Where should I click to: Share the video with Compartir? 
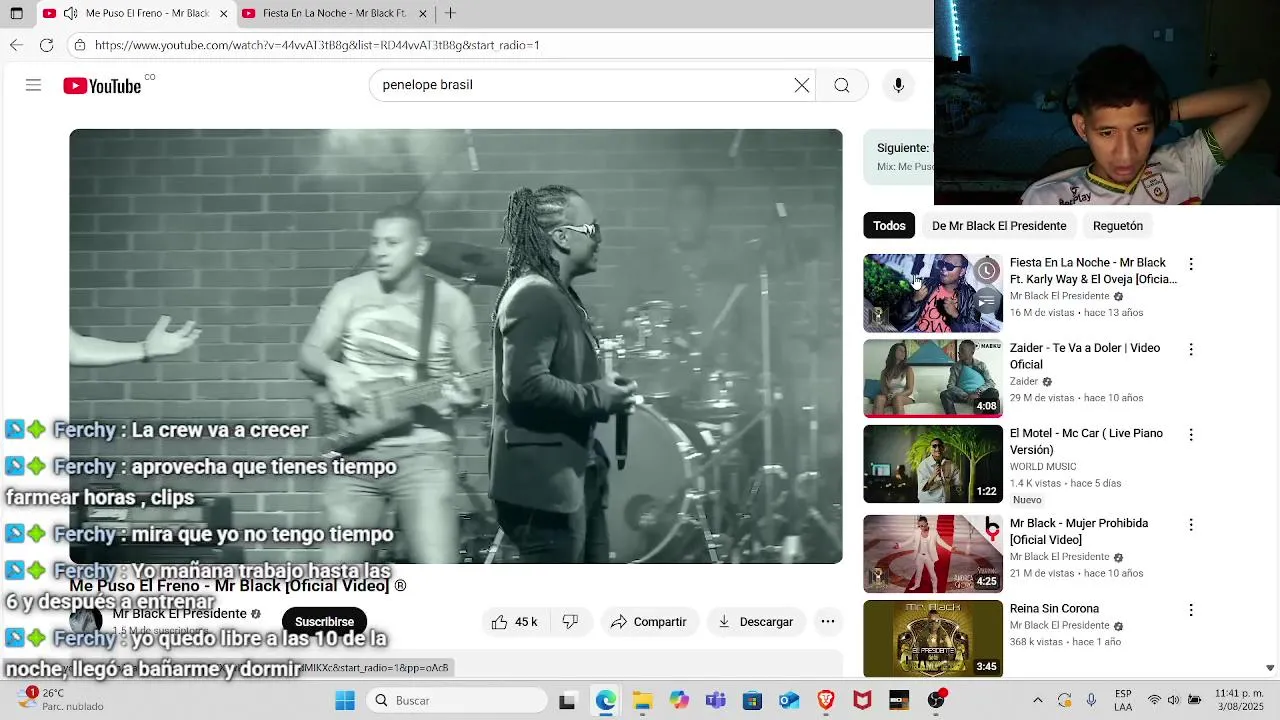pos(648,622)
